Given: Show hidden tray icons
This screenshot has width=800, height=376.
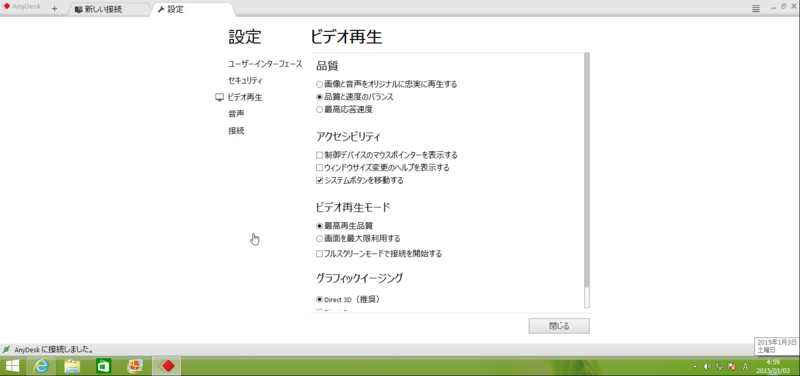Looking at the screenshot, I should (695, 367).
